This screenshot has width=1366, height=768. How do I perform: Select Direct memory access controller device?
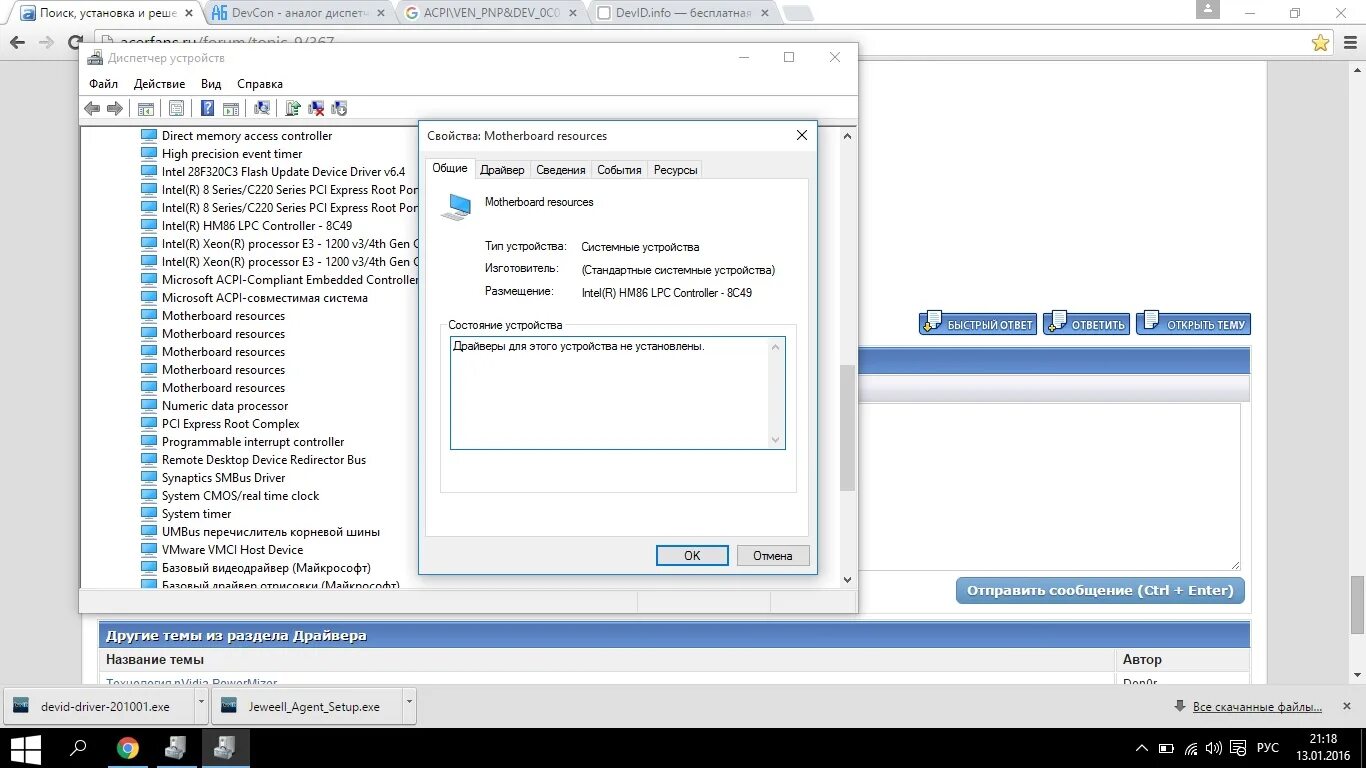[247, 136]
